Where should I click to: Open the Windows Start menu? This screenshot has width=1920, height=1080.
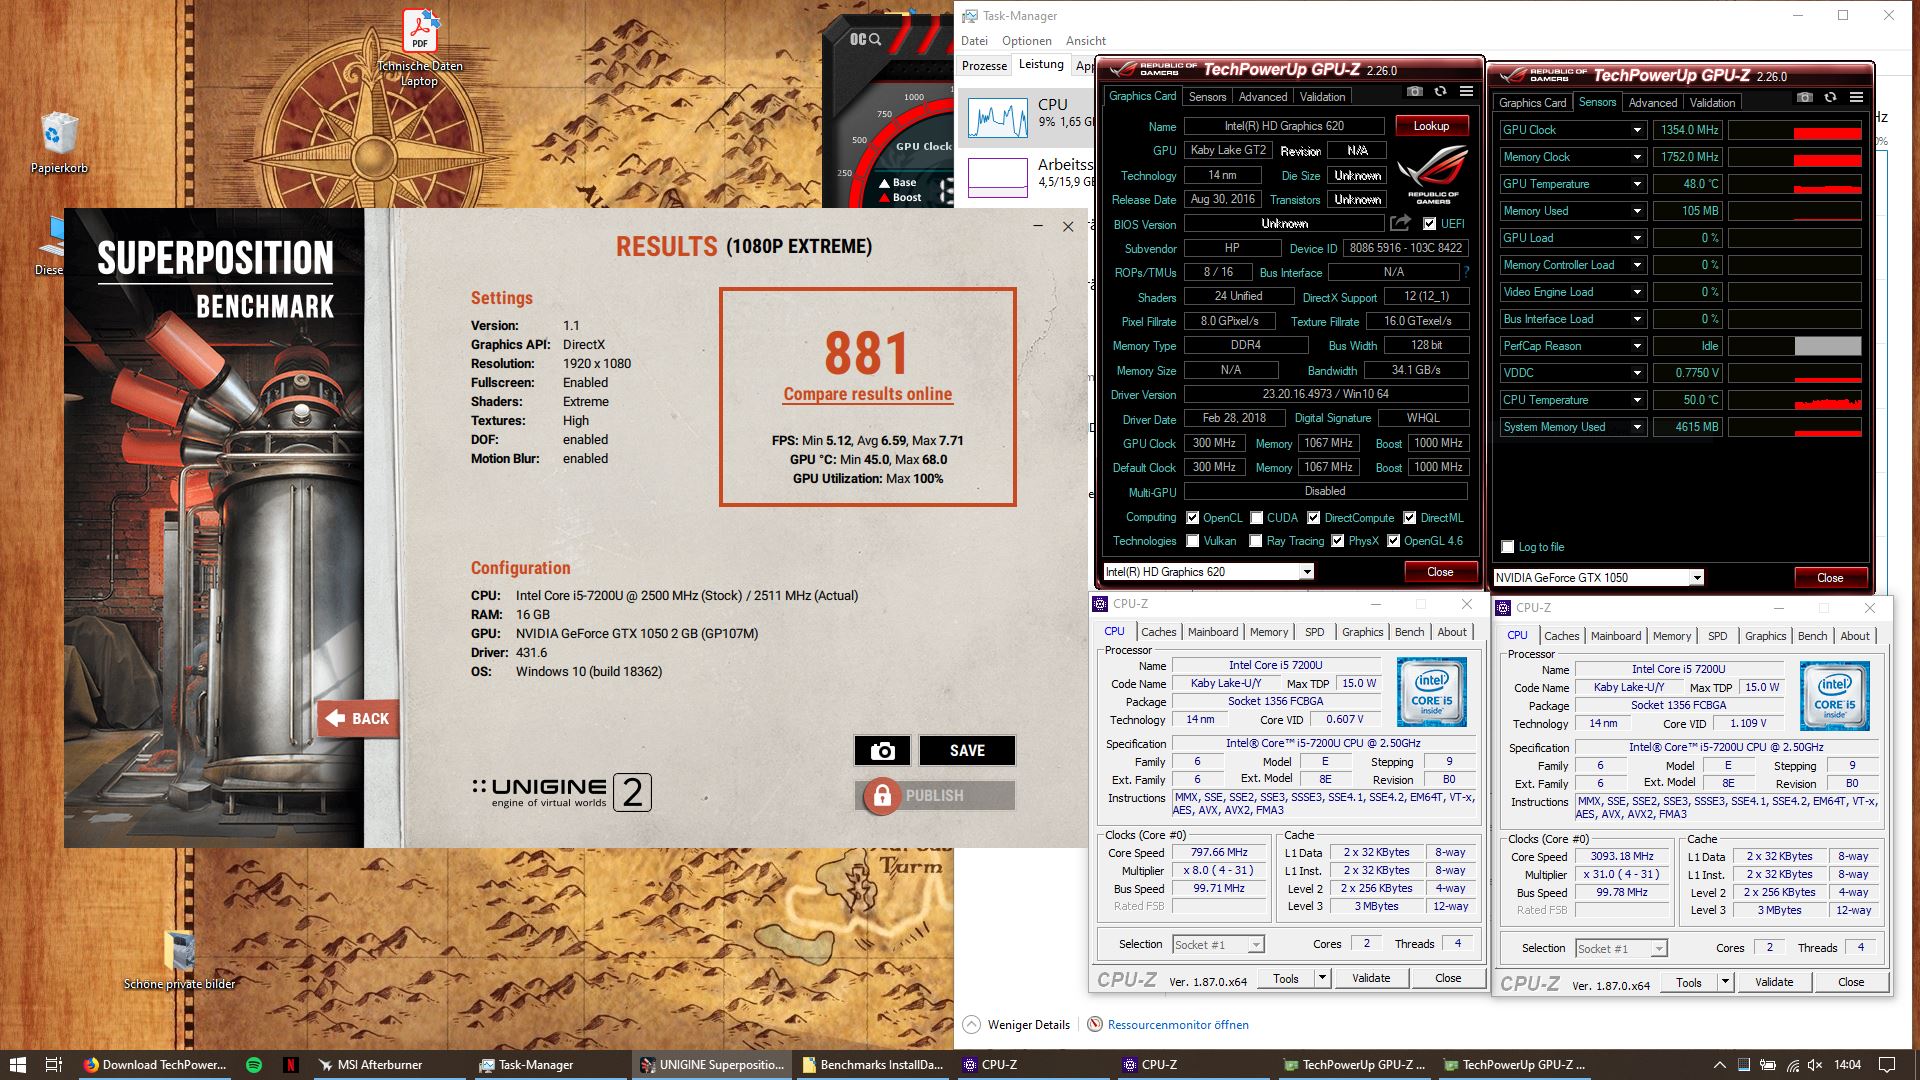click(16, 1064)
